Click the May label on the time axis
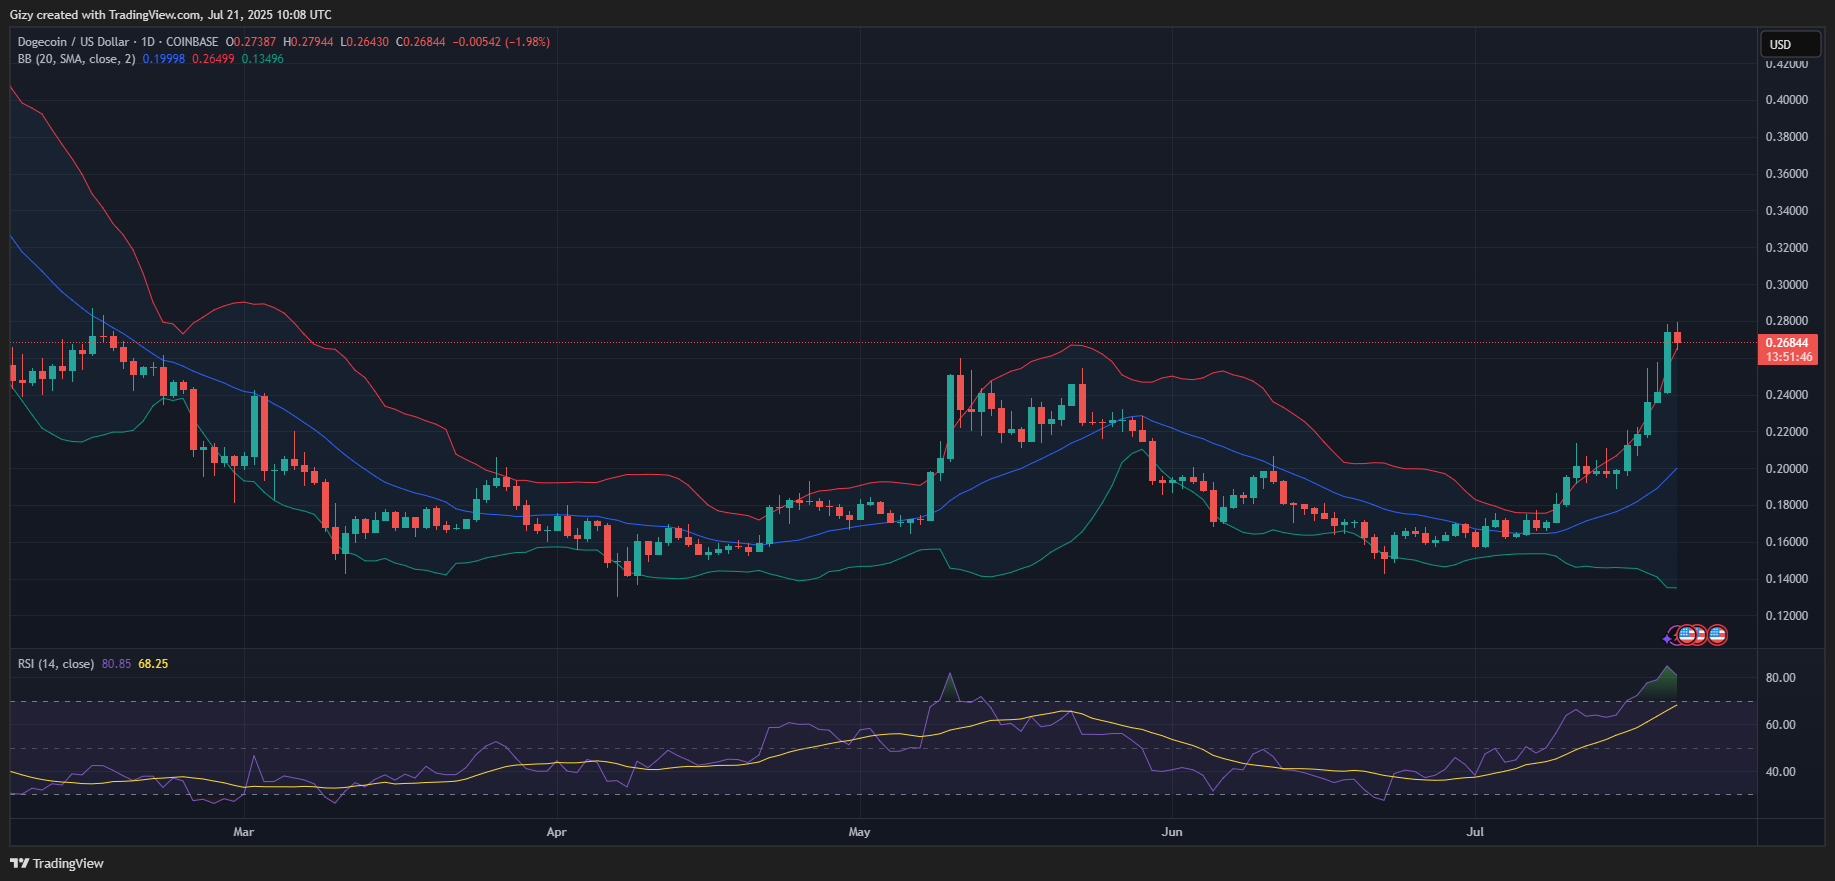This screenshot has height=881, width=1835. point(860,832)
